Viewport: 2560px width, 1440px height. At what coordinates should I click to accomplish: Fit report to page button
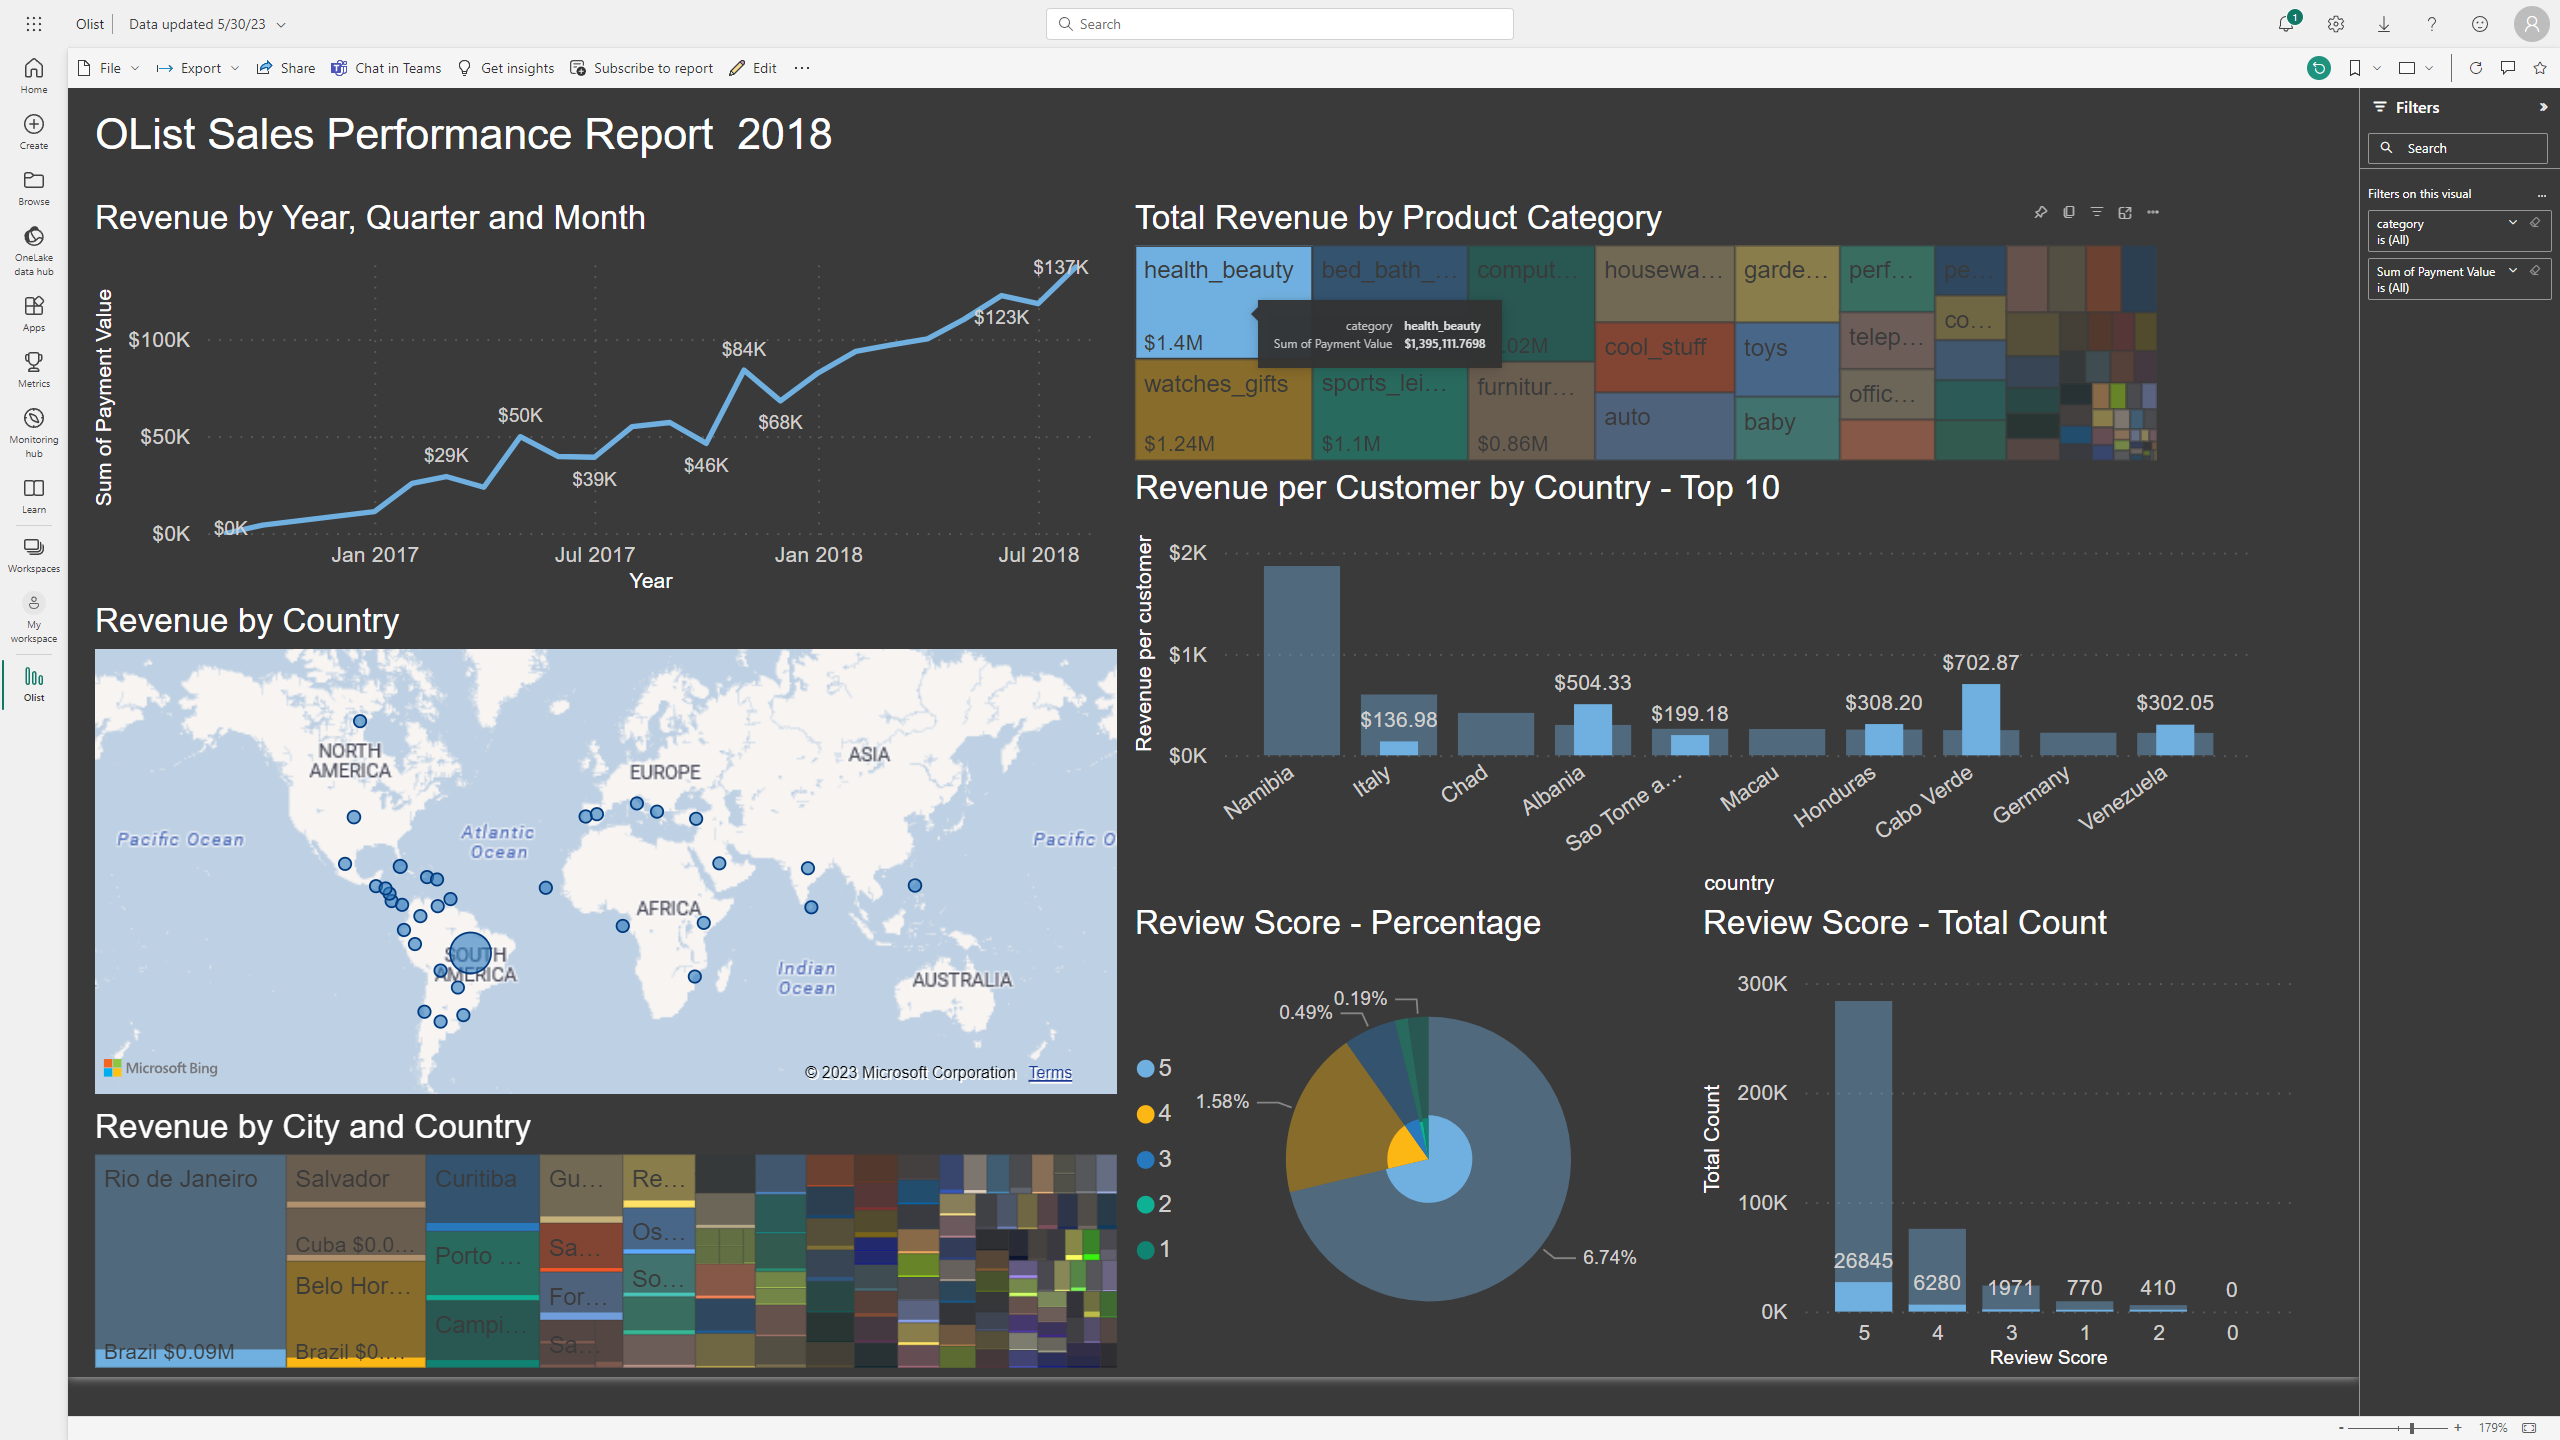pyautogui.click(x=2530, y=1428)
